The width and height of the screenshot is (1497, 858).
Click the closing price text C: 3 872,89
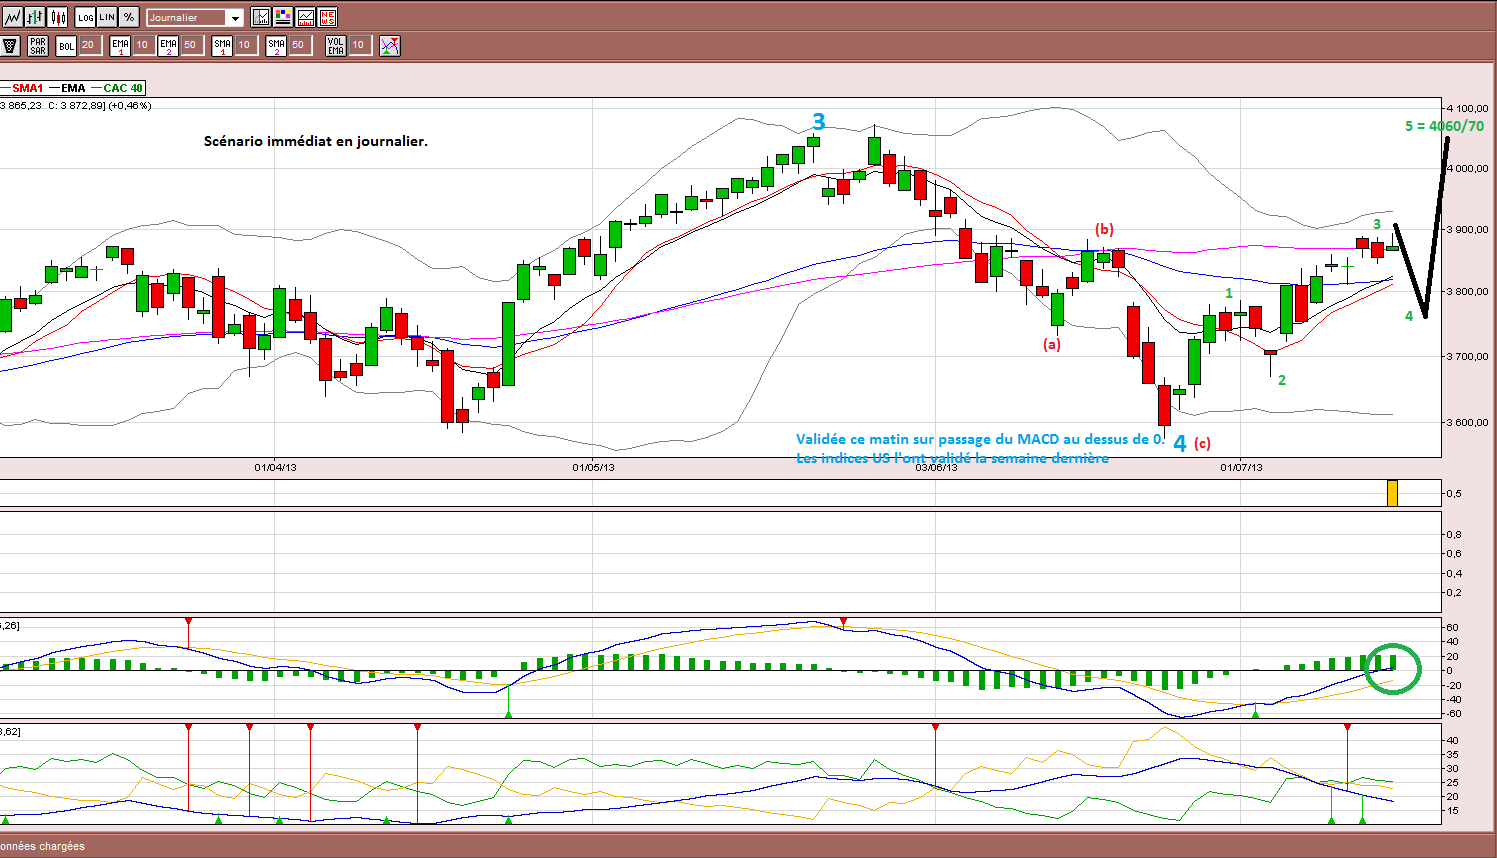pyautogui.click(x=75, y=105)
